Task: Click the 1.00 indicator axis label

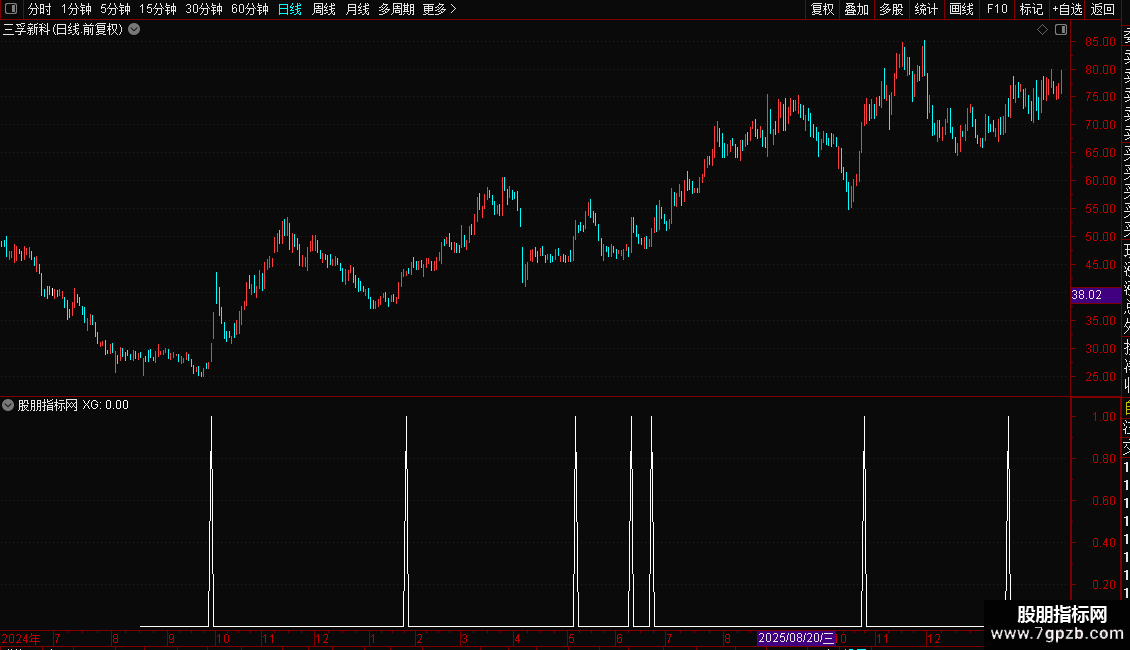Action: point(1104,417)
